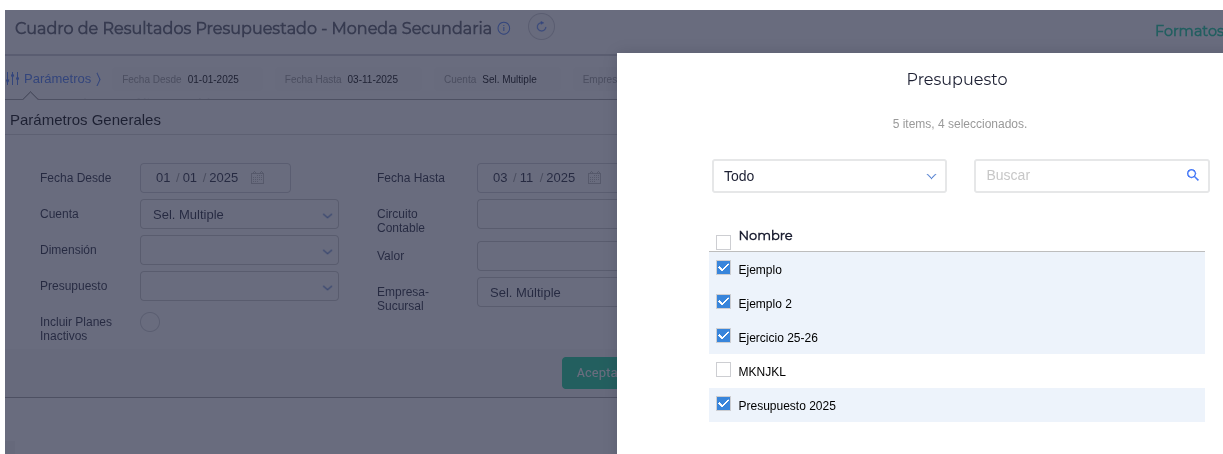
Task: Click the Buscar search input field
Action: [1080, 176]
